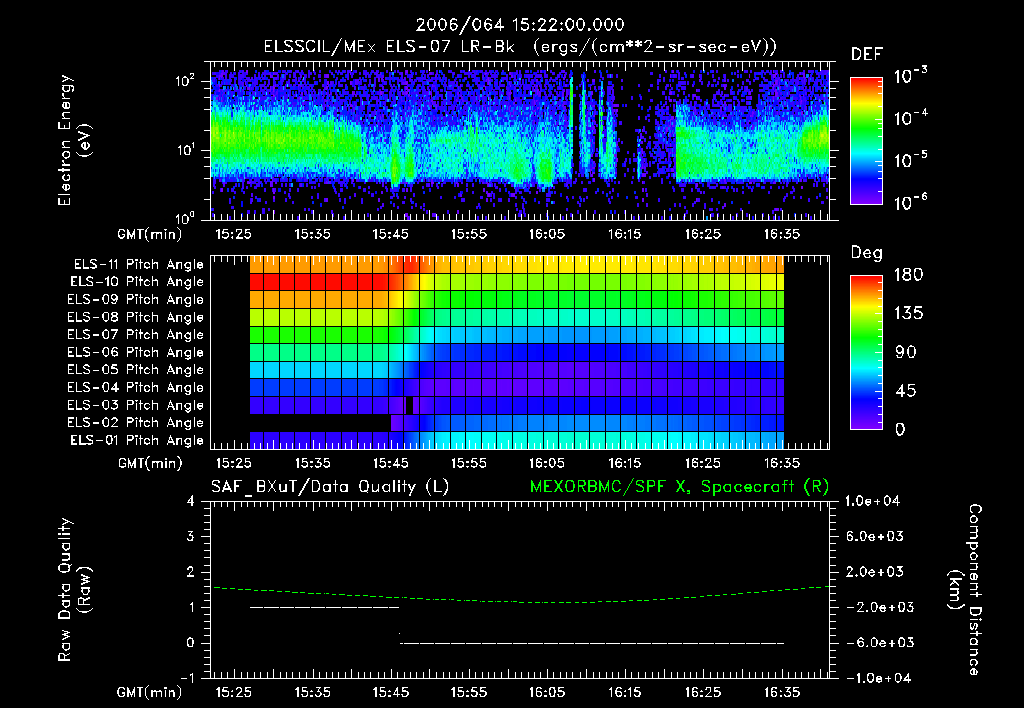
Task: Click the 10^-3 value on DEF scale
Action: click(911, 76)
